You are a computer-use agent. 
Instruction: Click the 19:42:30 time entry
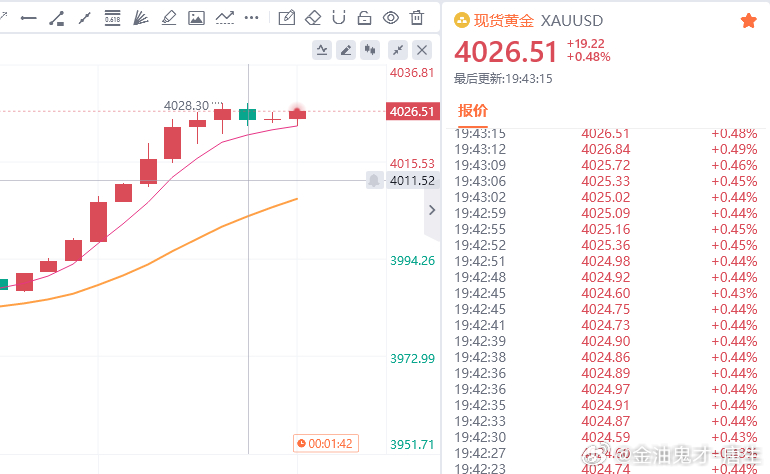tap(480, 437)
